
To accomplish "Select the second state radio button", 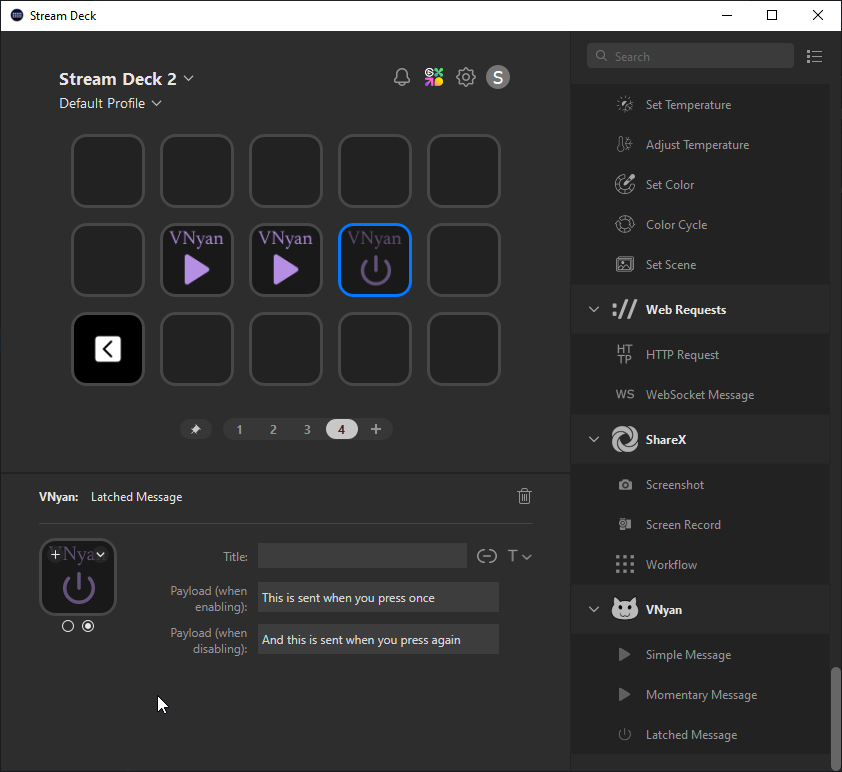I will 88,626.
